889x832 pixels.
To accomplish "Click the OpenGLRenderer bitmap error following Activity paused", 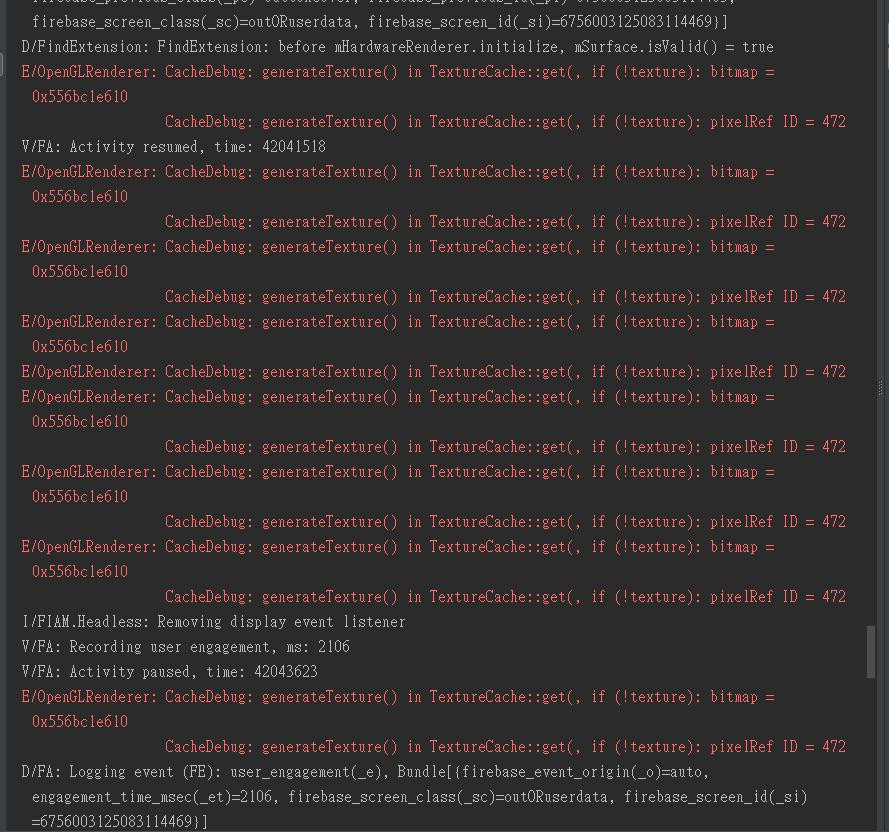I will pos(398,697).
